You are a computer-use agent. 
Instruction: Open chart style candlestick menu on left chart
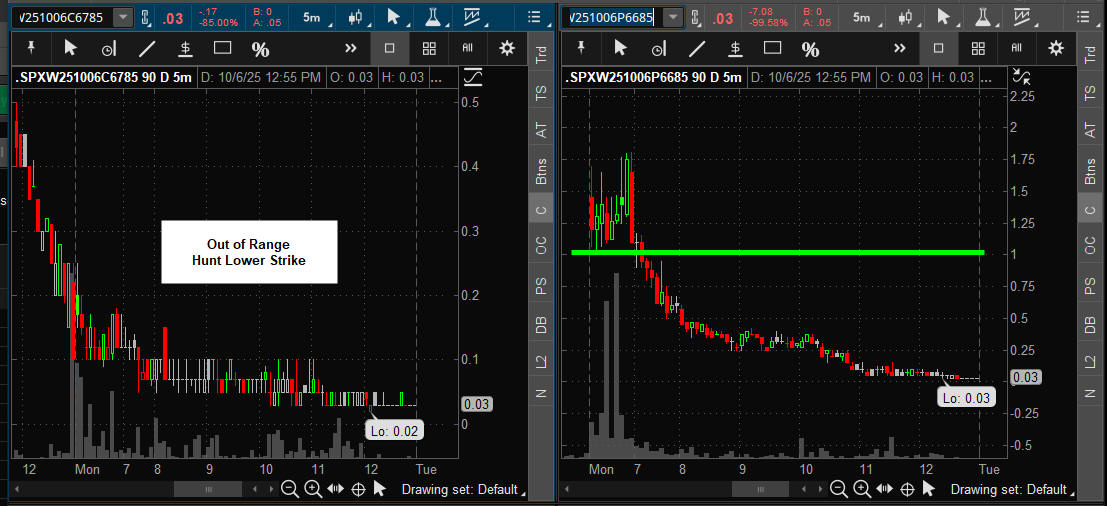(358, 18)
